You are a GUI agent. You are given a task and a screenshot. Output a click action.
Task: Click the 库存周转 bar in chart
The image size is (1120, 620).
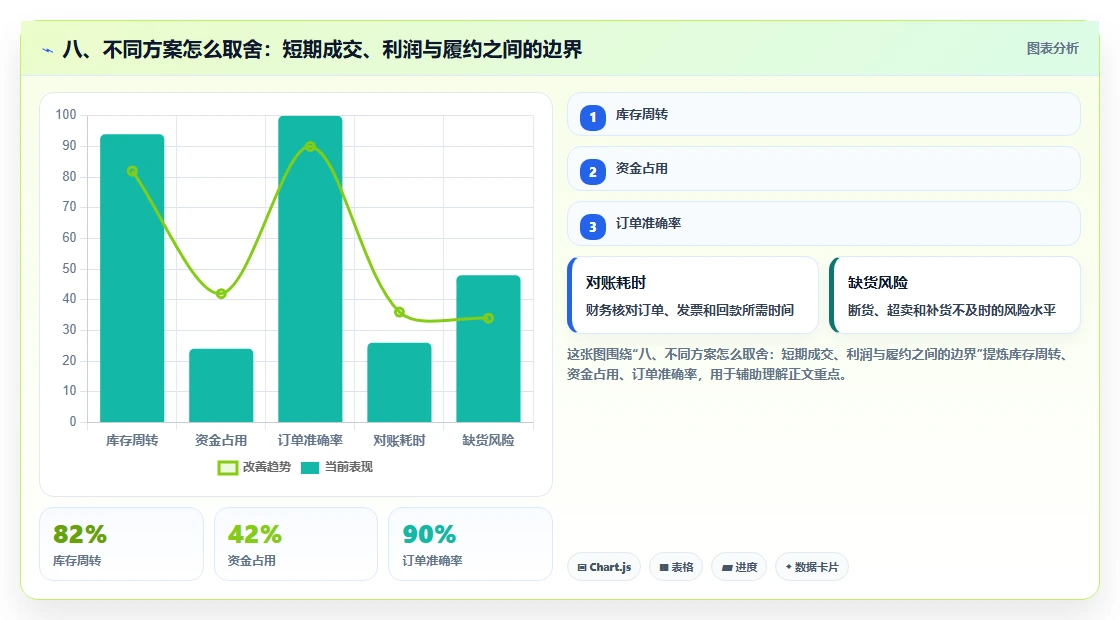point(132,278)
